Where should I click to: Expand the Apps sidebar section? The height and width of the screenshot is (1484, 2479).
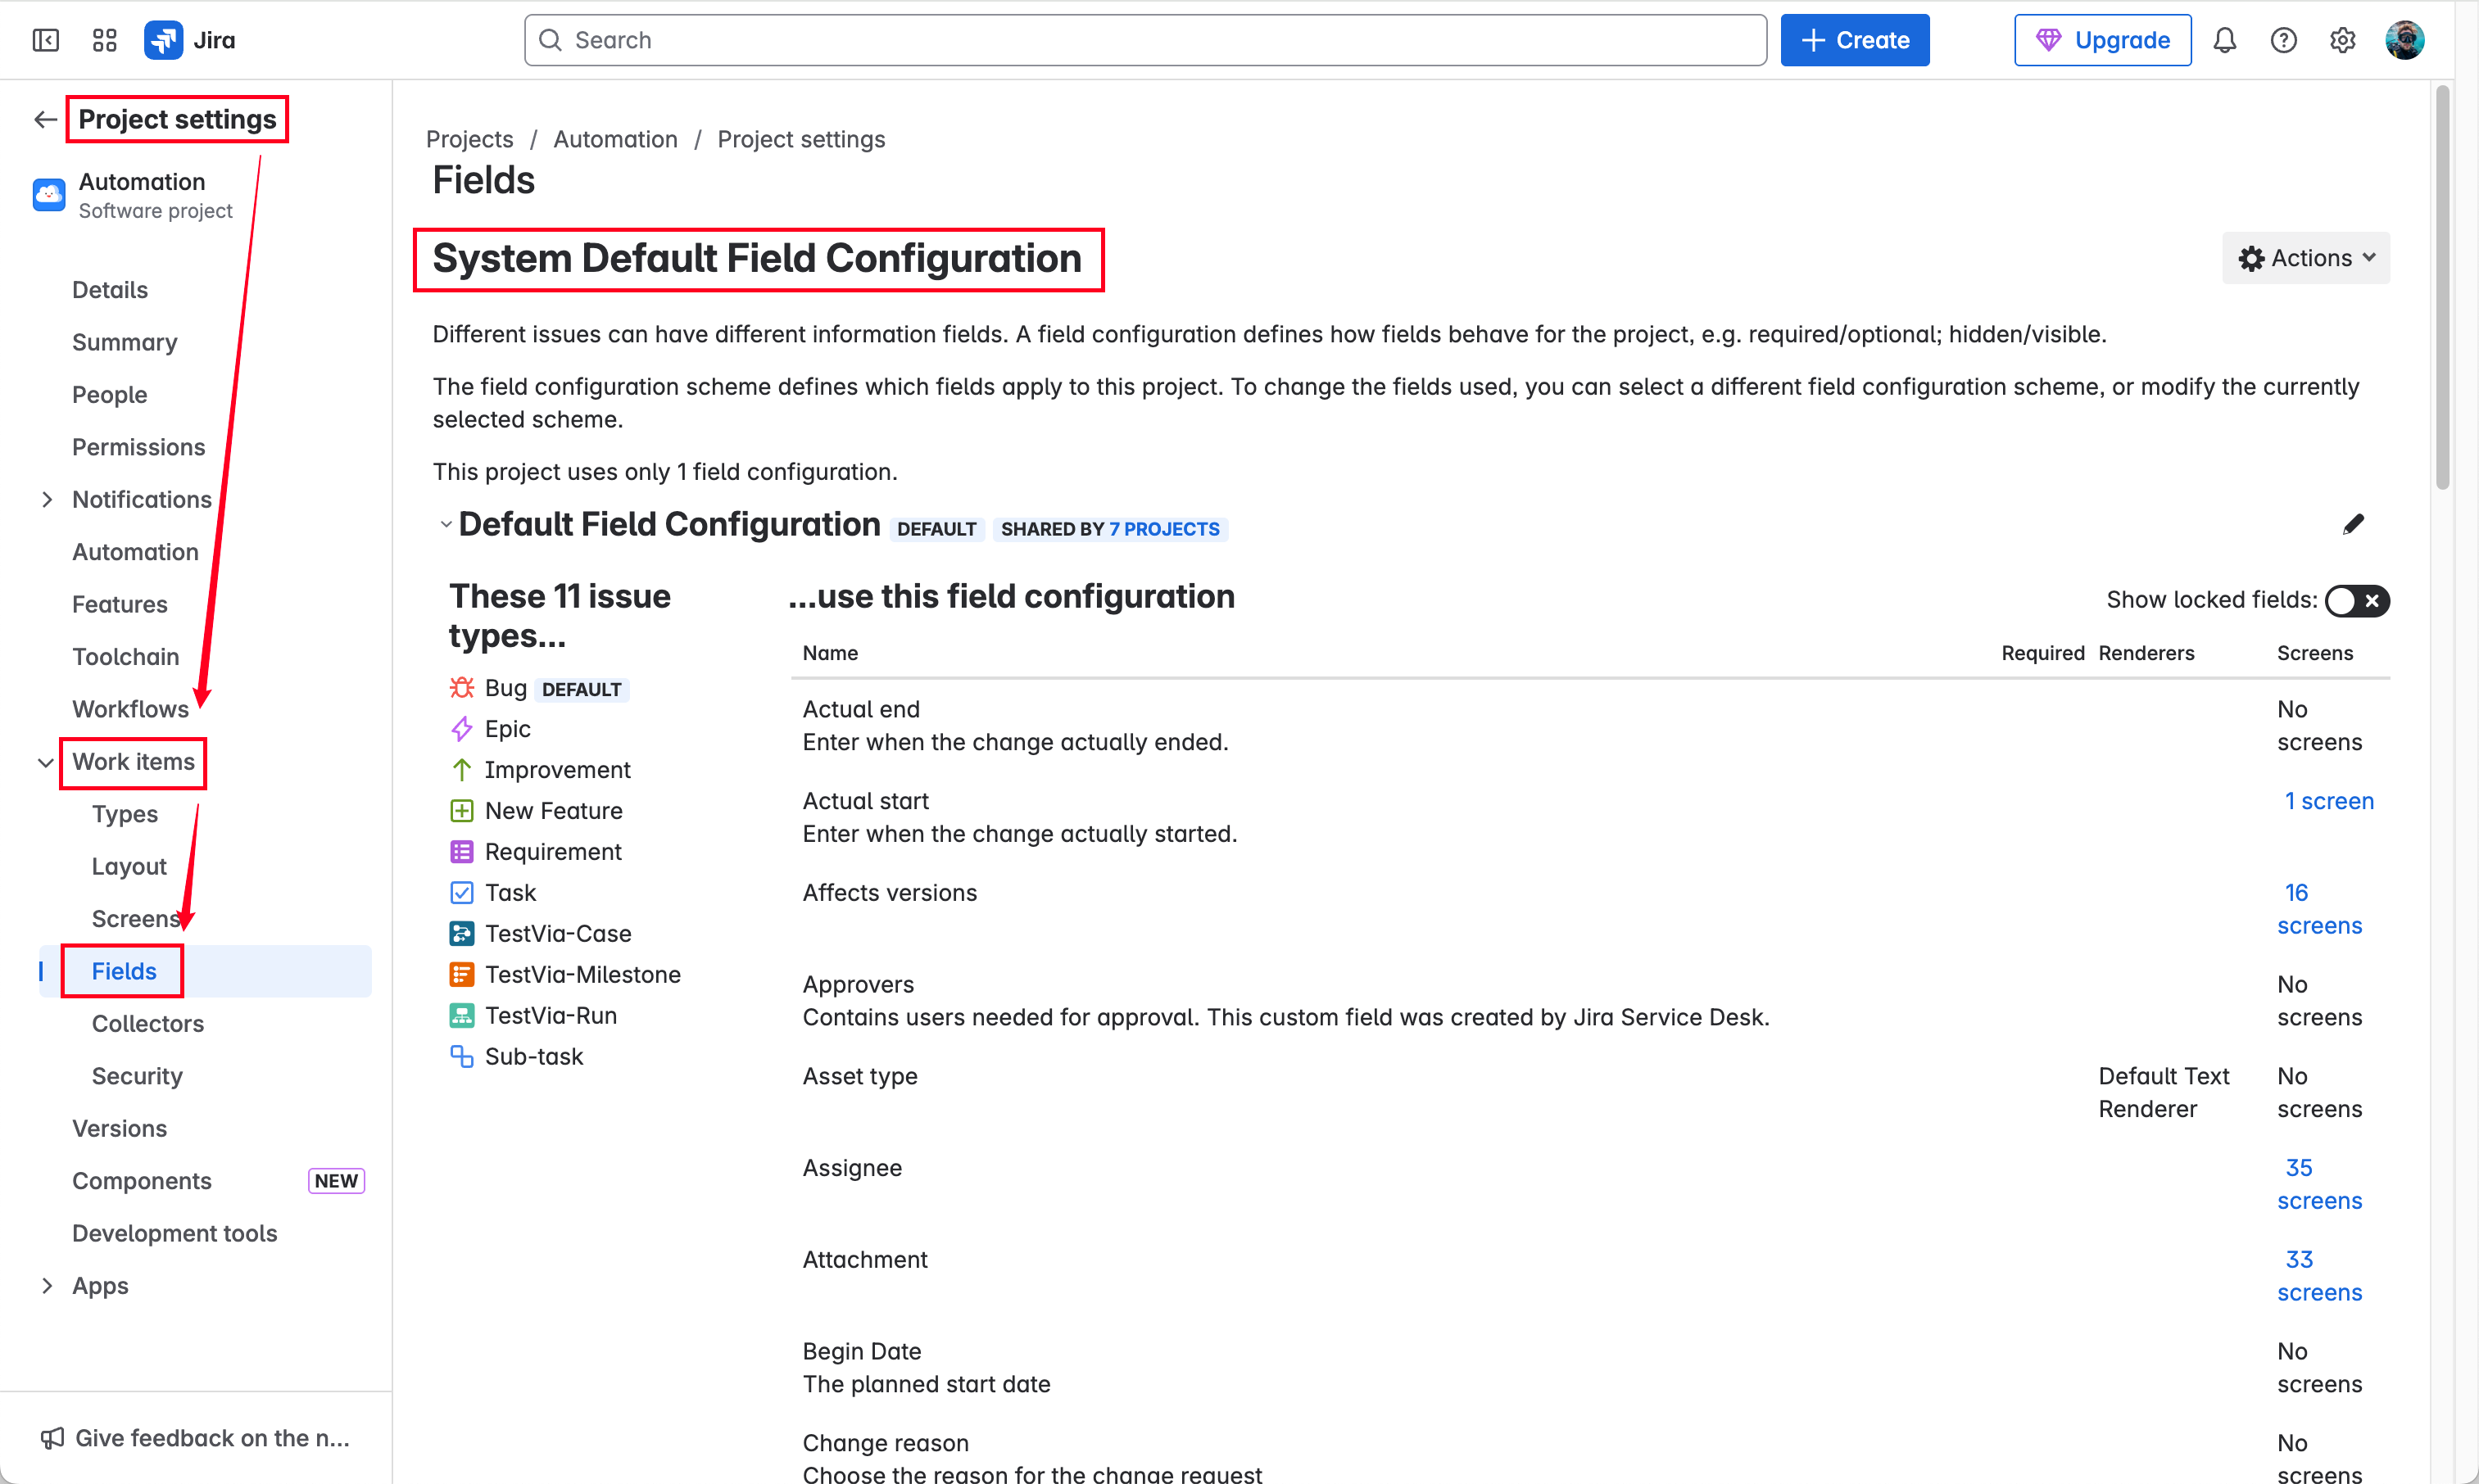pyautogui.click(x=47, y=1285)
